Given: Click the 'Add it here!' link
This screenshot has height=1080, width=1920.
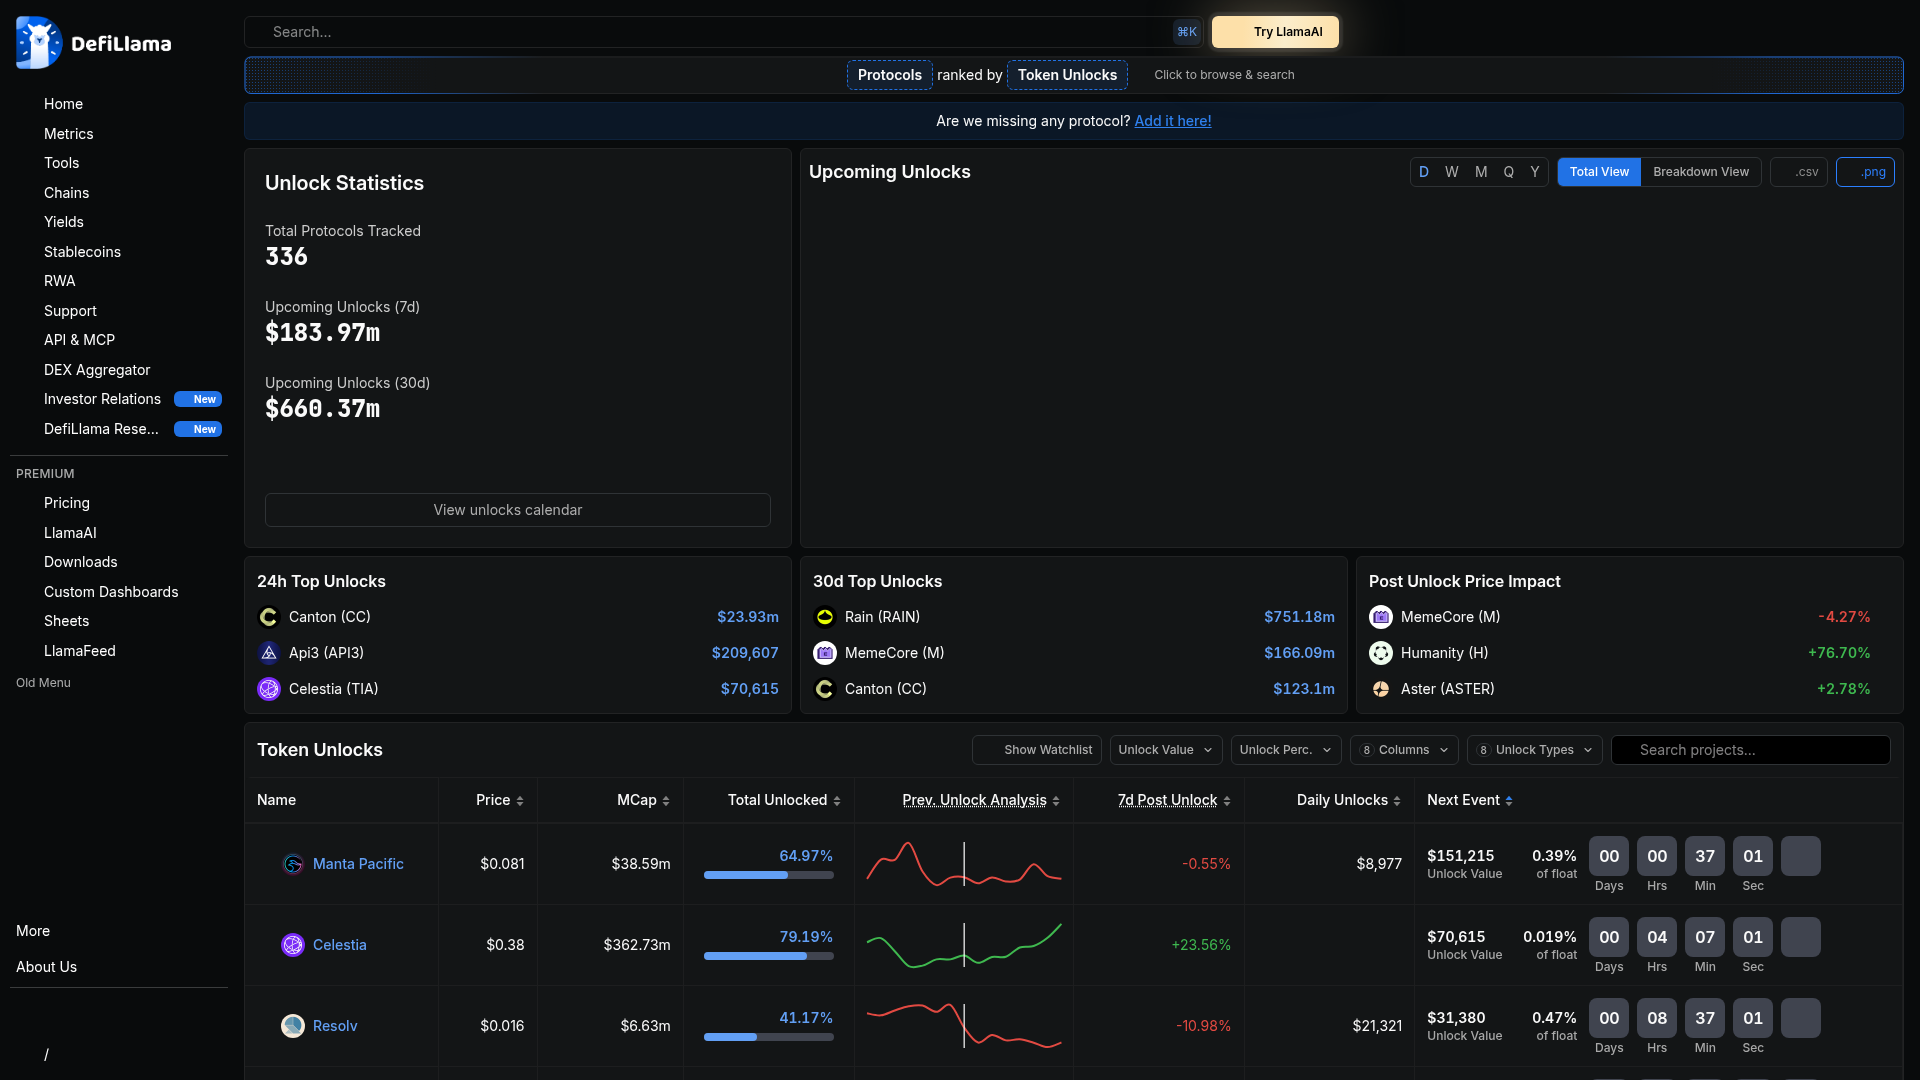Looking at the screenshot, I should click(1173, 121).
